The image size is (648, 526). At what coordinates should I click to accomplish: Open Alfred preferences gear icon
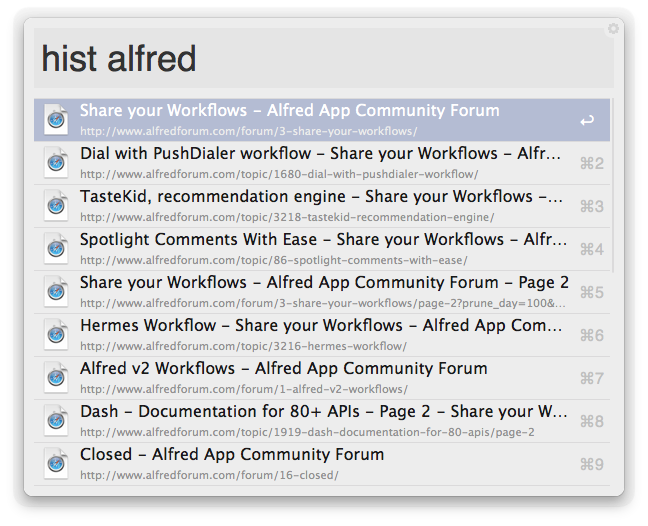(613, 29)
